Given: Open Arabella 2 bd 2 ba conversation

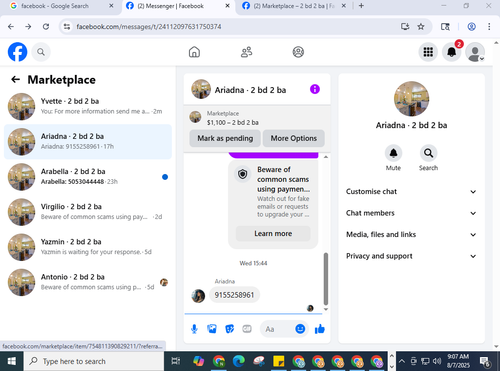Looking at the screenshot, I should [x=88, y=177].
